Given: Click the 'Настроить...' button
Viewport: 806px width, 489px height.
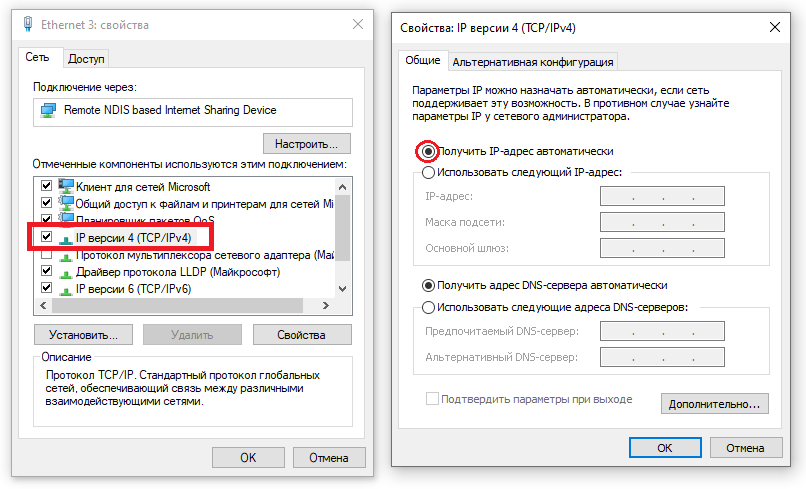Looking at the screenshot, I should (306, 143).
